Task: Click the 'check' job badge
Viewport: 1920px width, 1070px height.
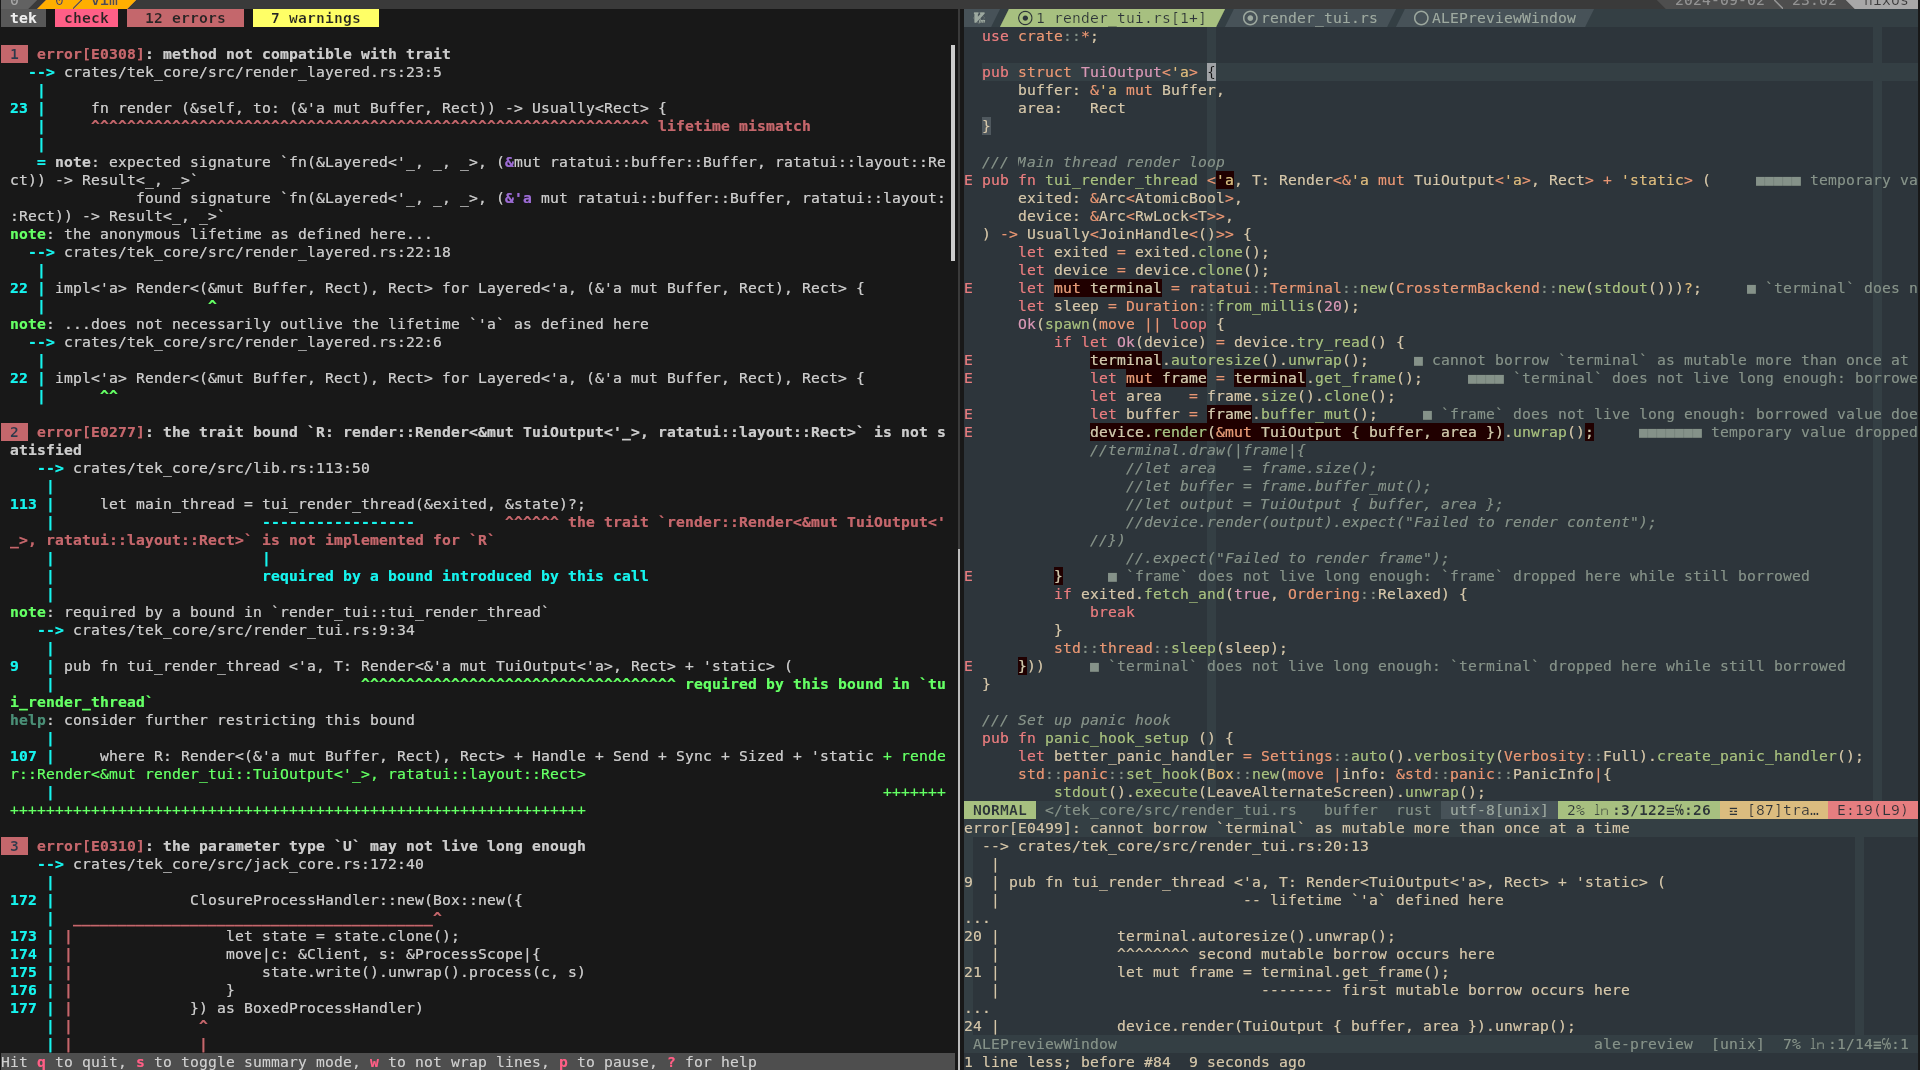Action: coord(86,18)
